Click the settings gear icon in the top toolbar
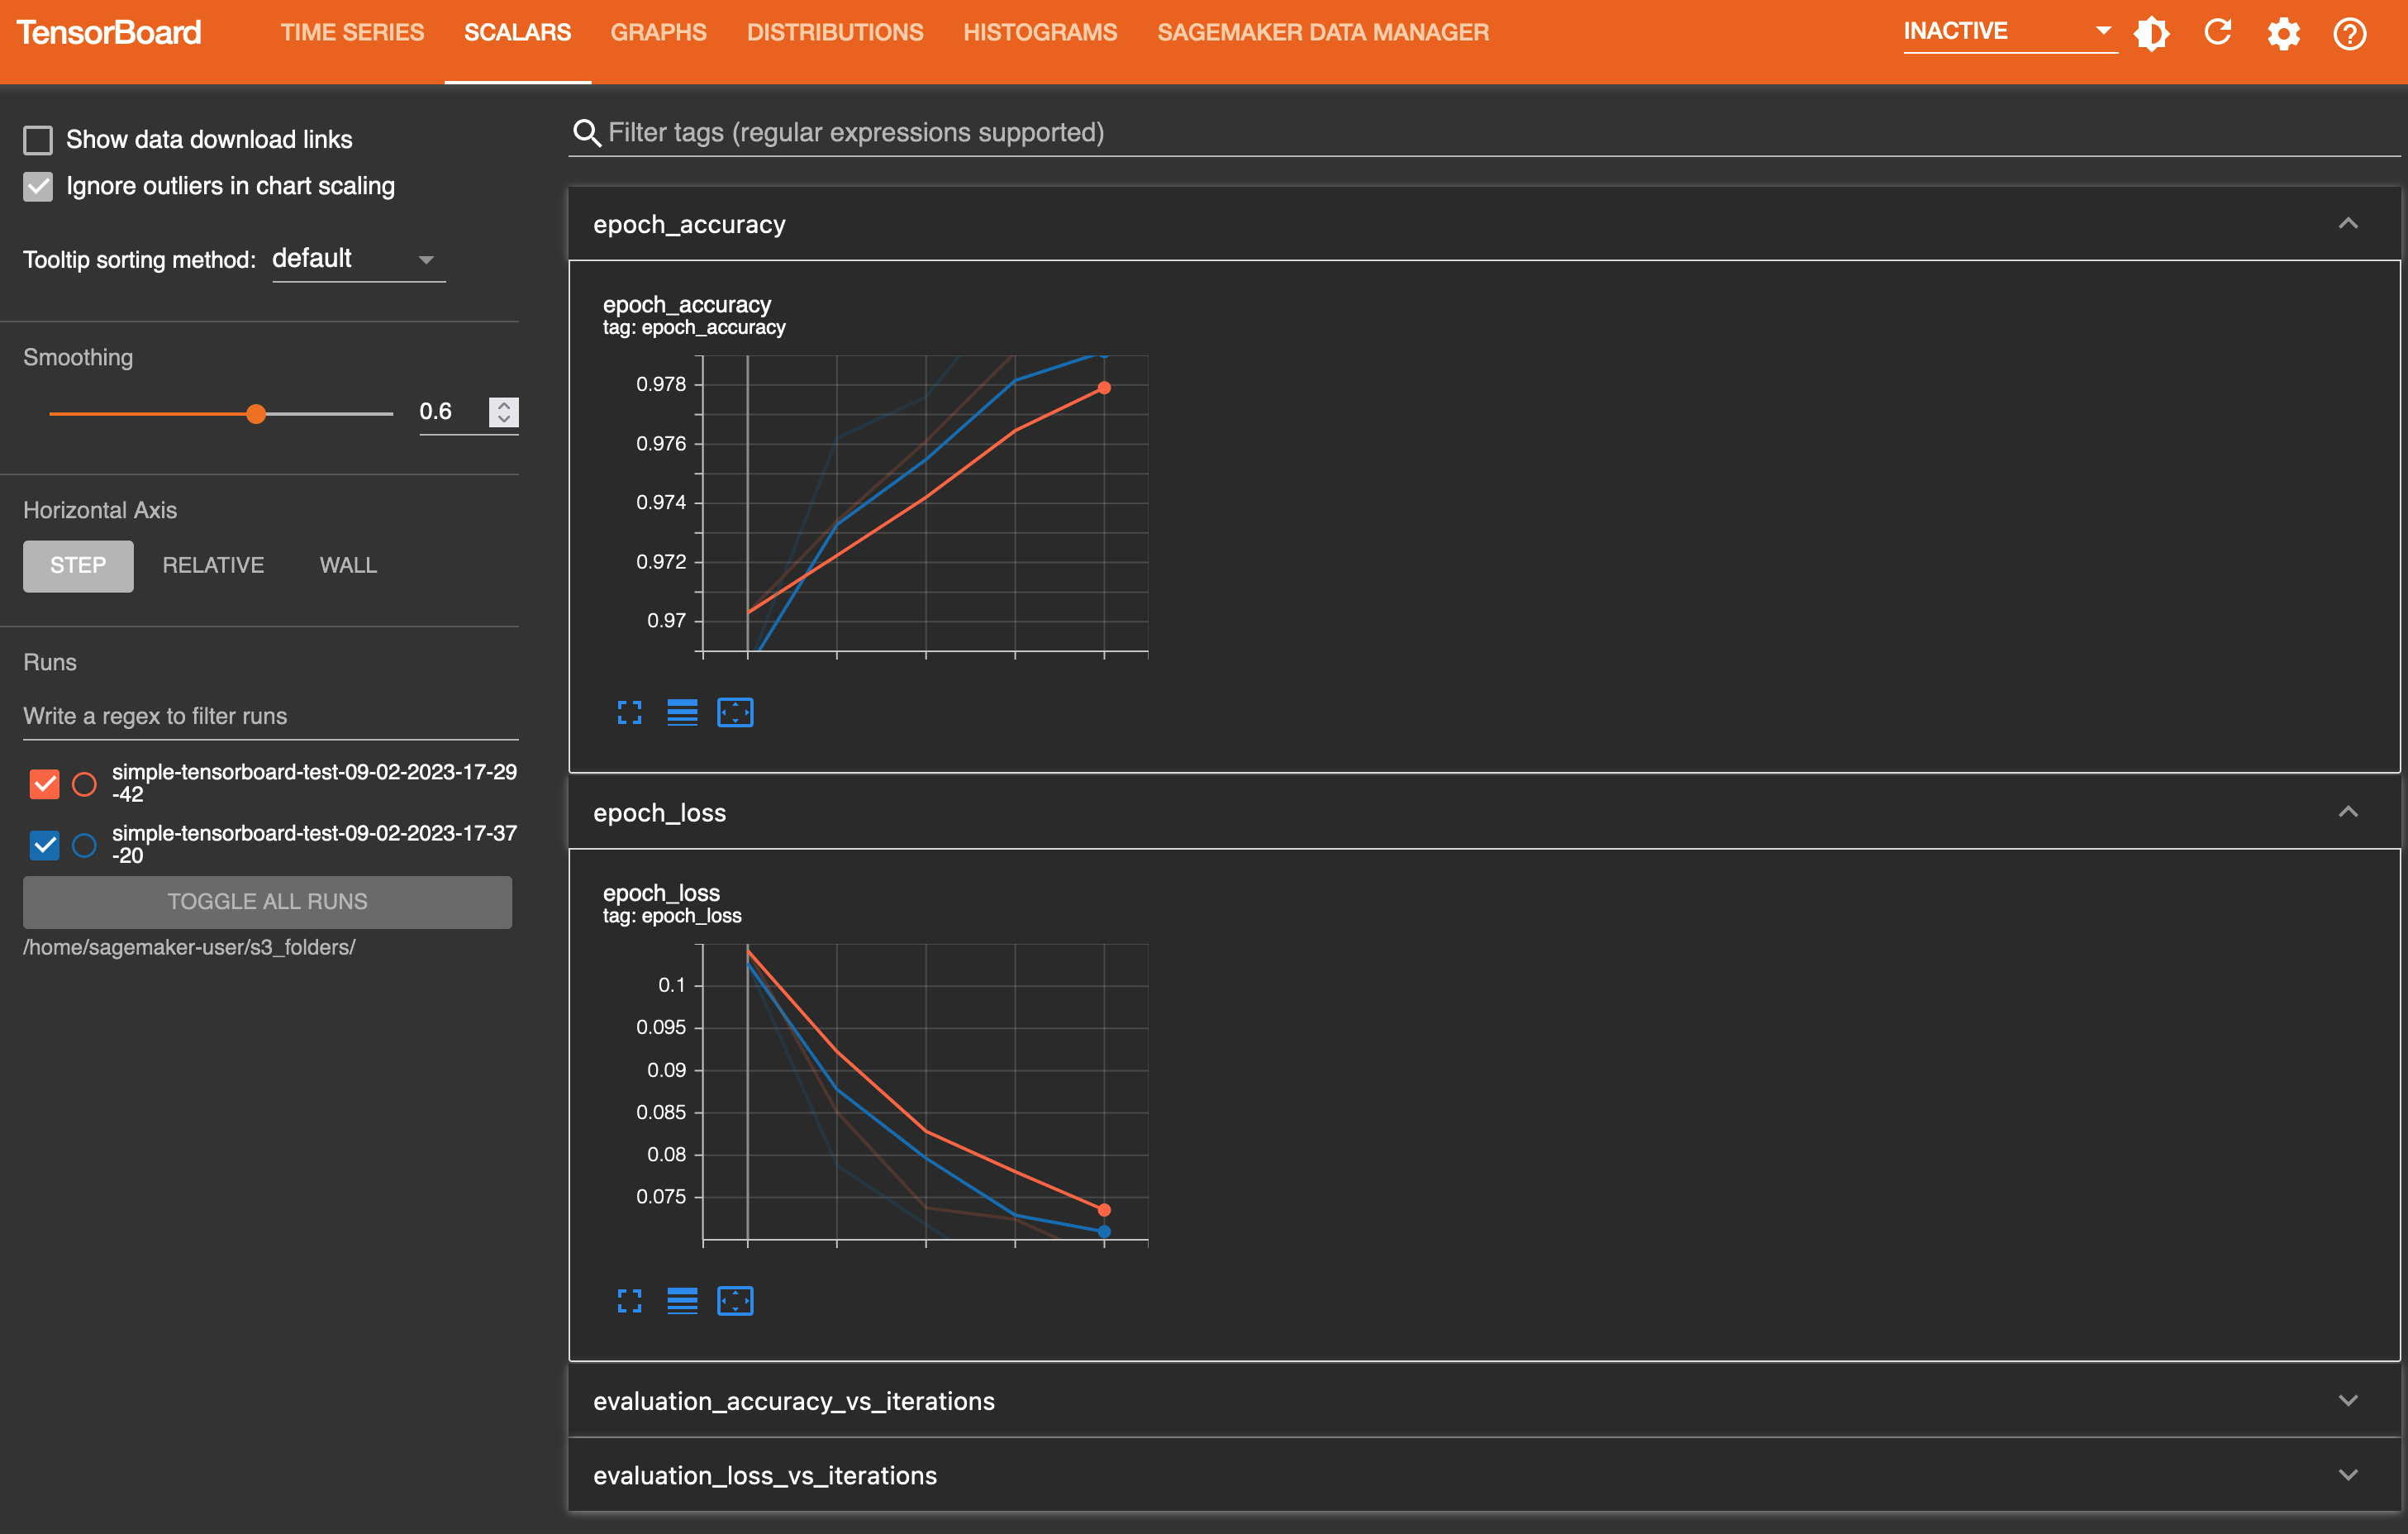The image size is (2408, 1534). tap(2285, 31)
